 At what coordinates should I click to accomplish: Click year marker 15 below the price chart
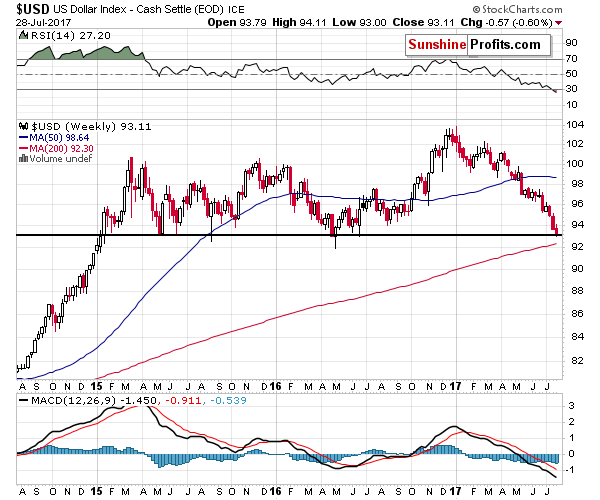coord(96,386)
